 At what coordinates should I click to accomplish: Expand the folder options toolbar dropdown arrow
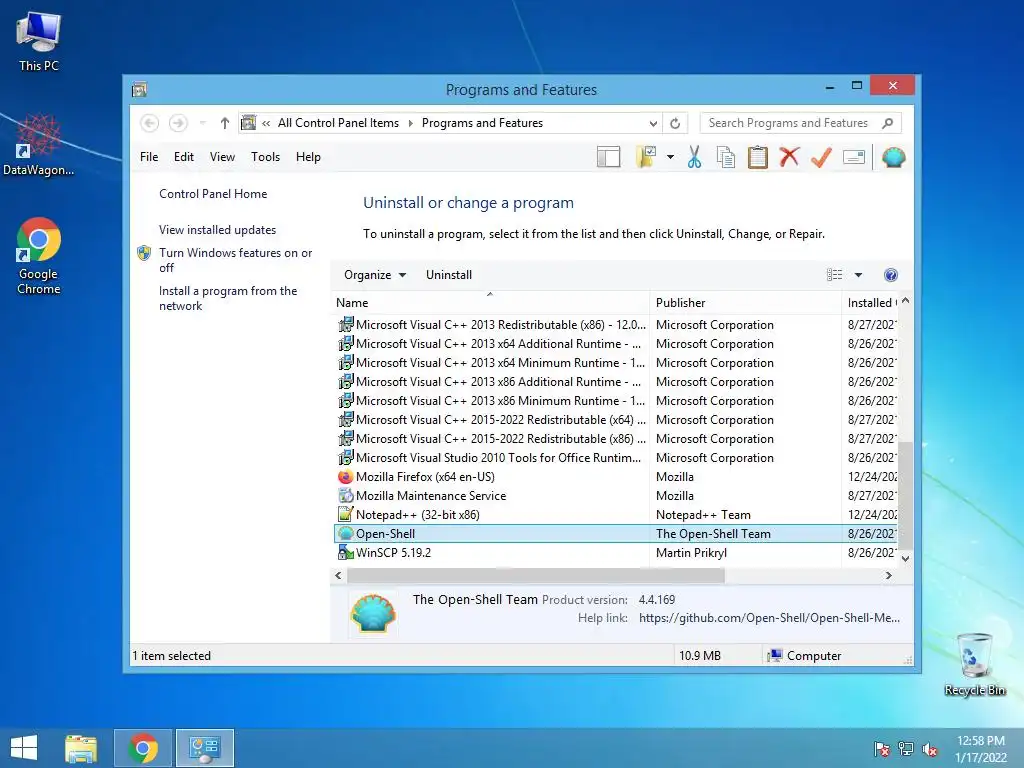(670, 157)
